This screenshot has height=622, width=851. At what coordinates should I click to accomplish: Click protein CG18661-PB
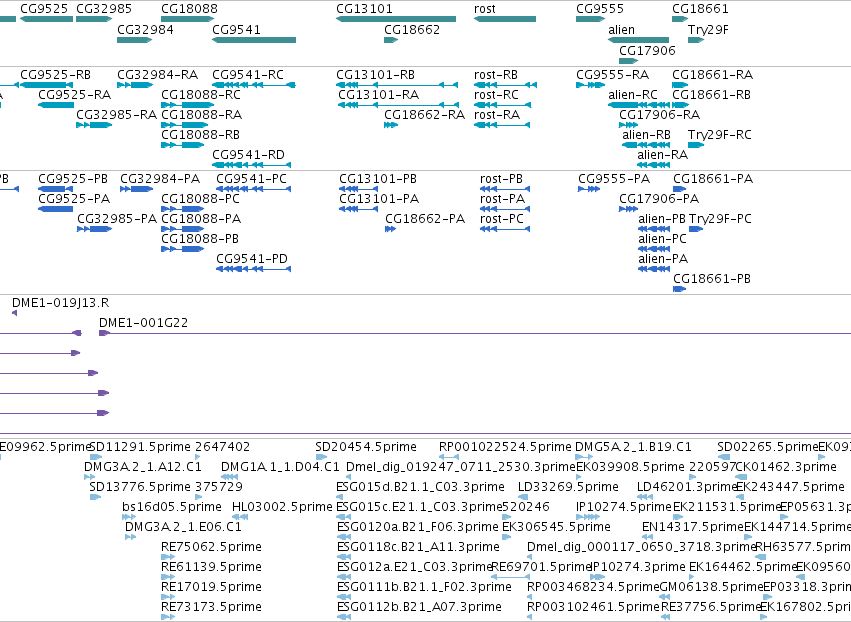point(679,289)
